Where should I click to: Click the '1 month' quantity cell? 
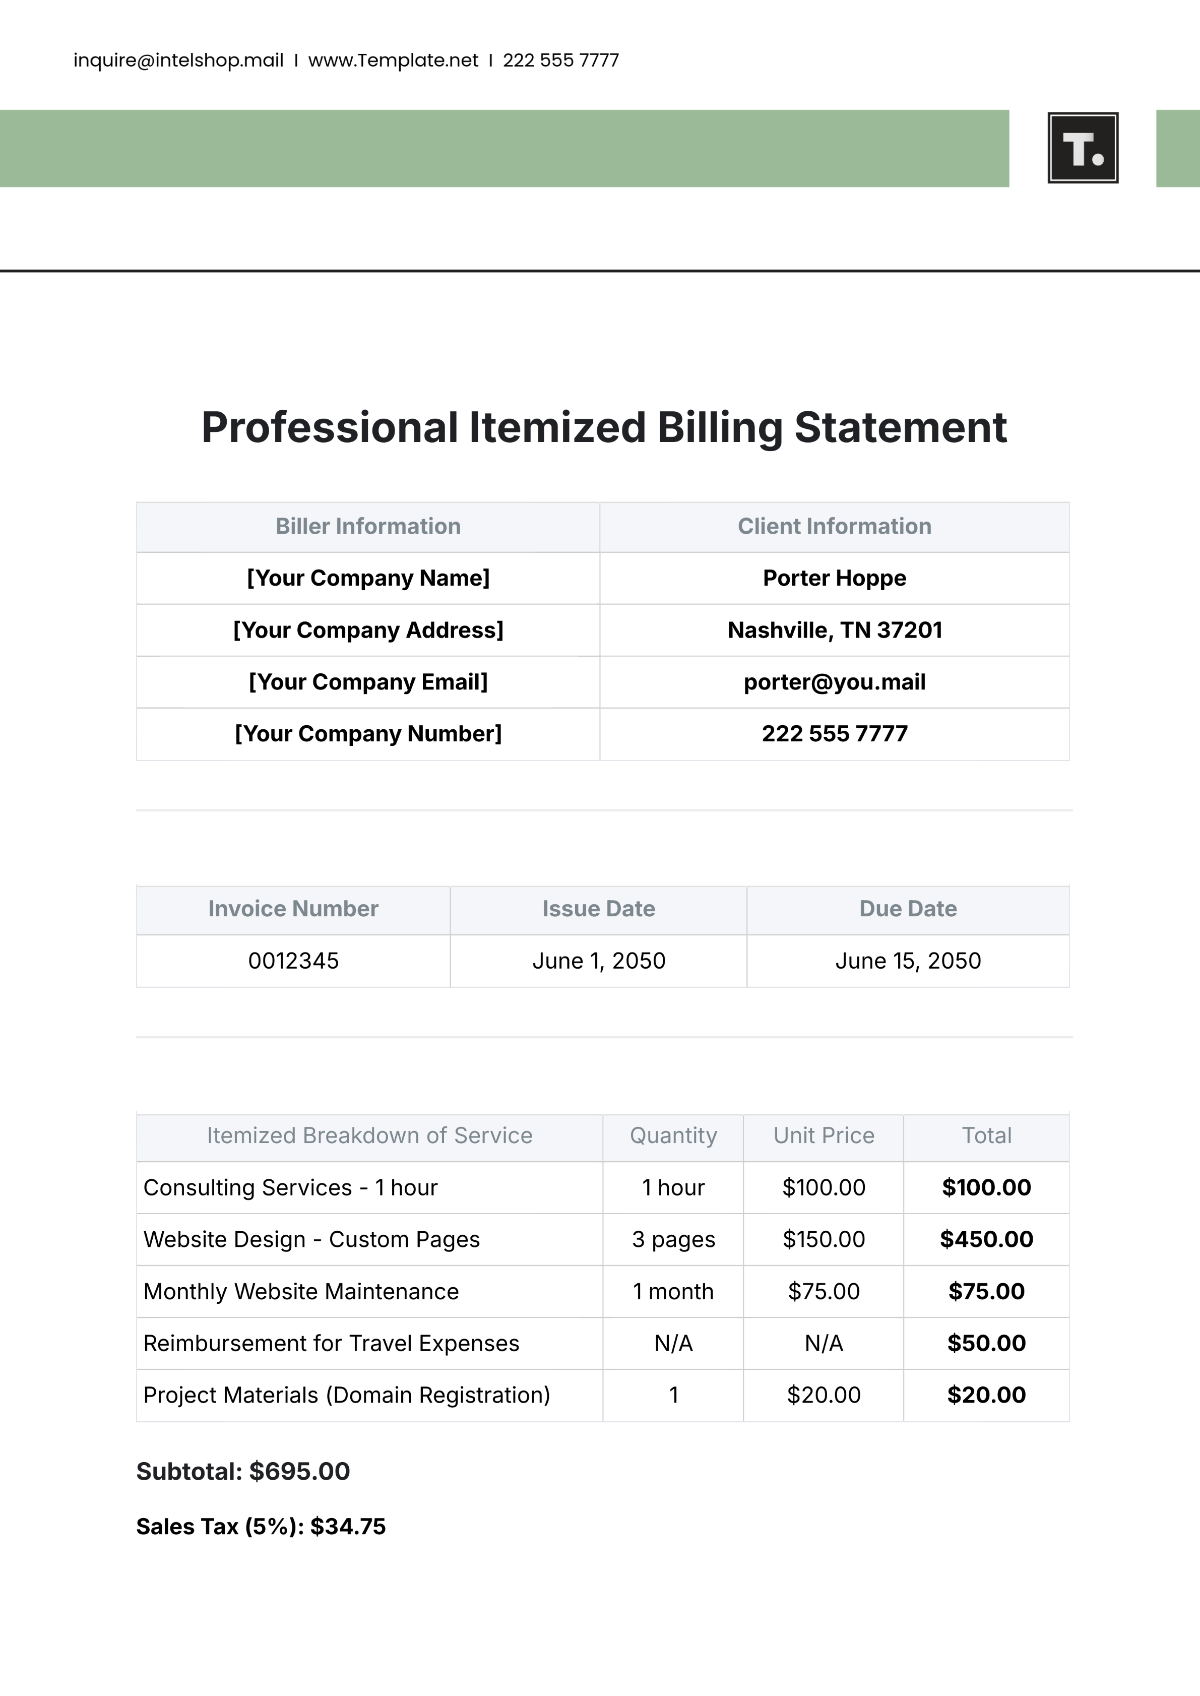pyautogui.click(x=673, y=1292)
